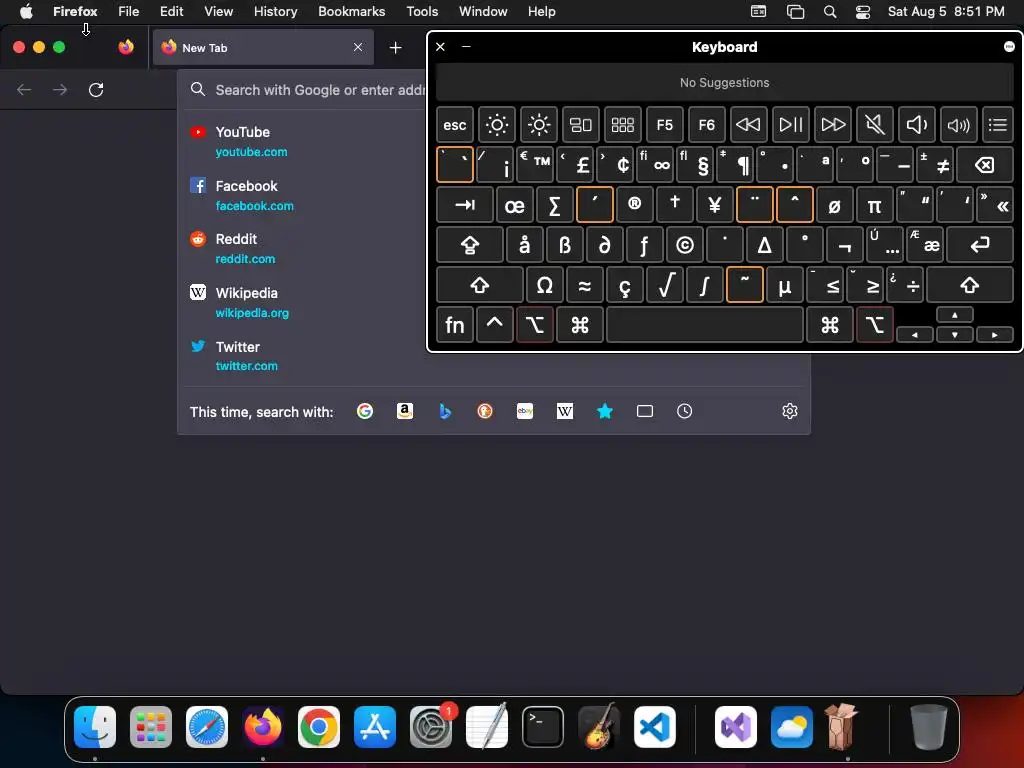Tap the mute key on Keyboard
Image resolution: width=1024 pixels, height=768 pixels.
(x=874, y=124)
